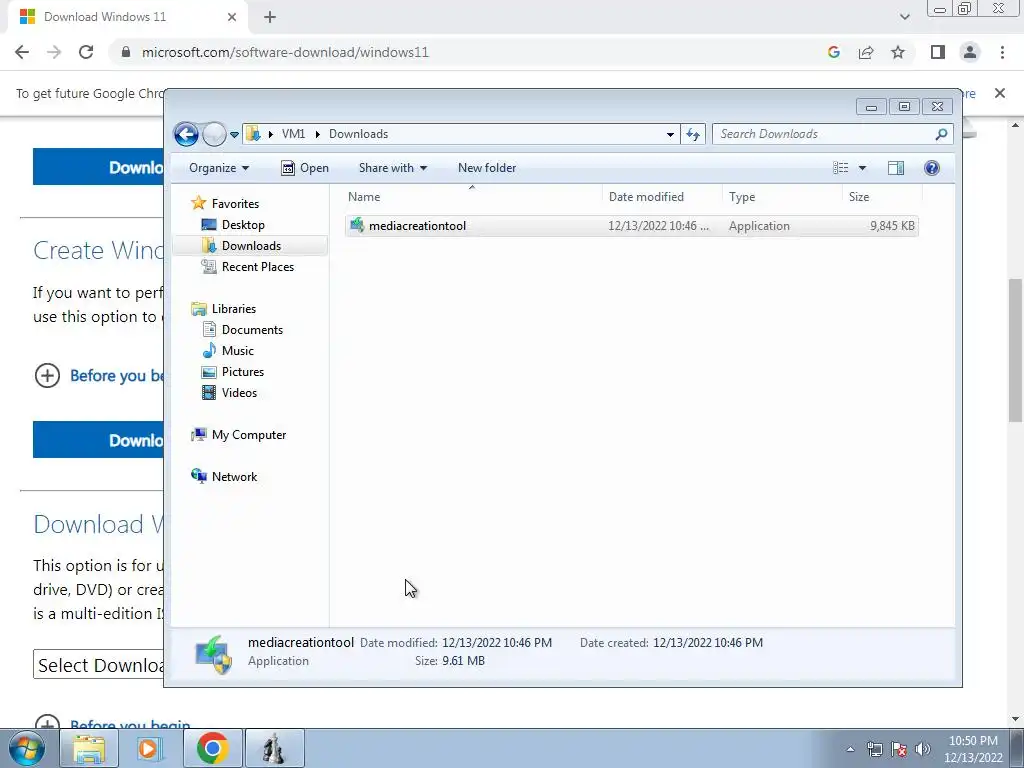Open the address bar history dropdown
This screenshot has width=1024, height=768.
coord(670,135)
